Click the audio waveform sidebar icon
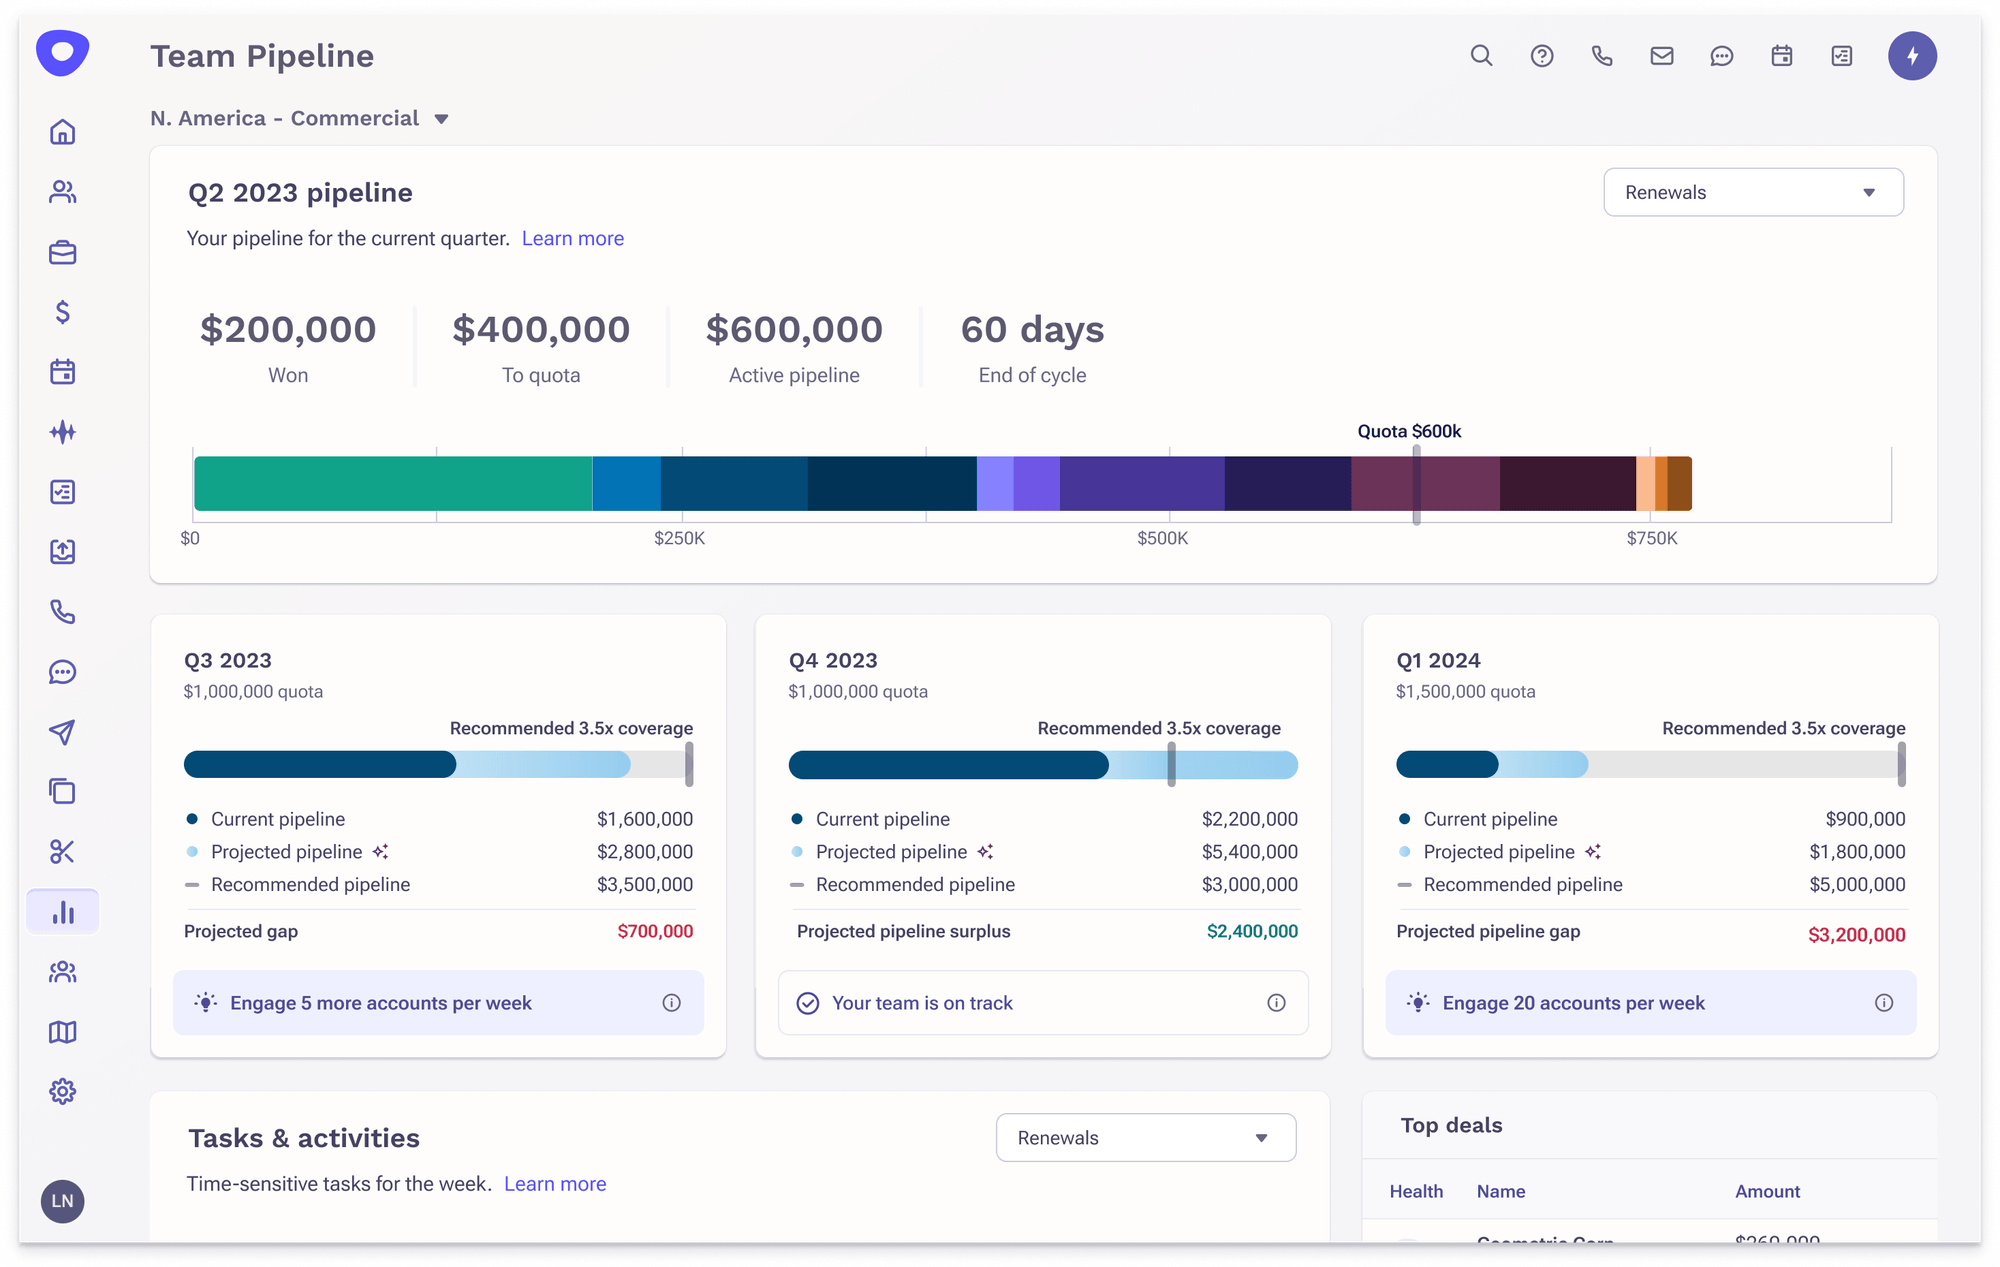Image resolution: width=2000 pixels, height=1267 pixels. click(x=63, y=432)
